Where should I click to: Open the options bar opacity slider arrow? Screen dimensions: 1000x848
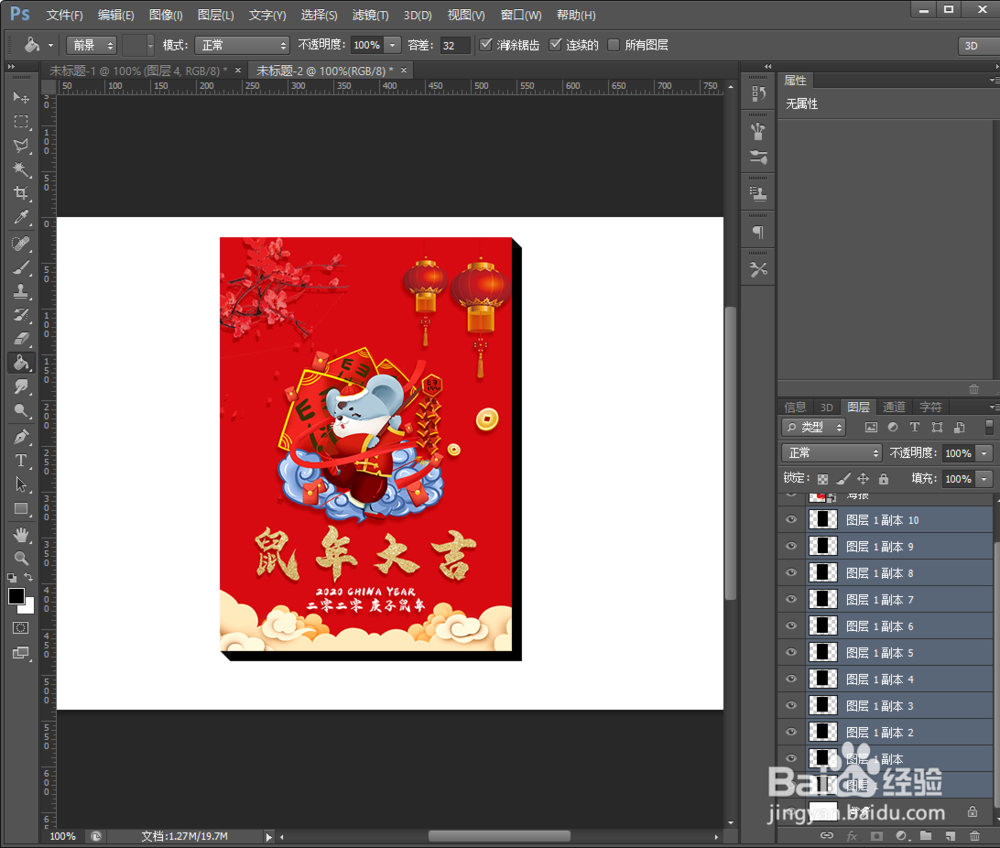coord(393,45)
